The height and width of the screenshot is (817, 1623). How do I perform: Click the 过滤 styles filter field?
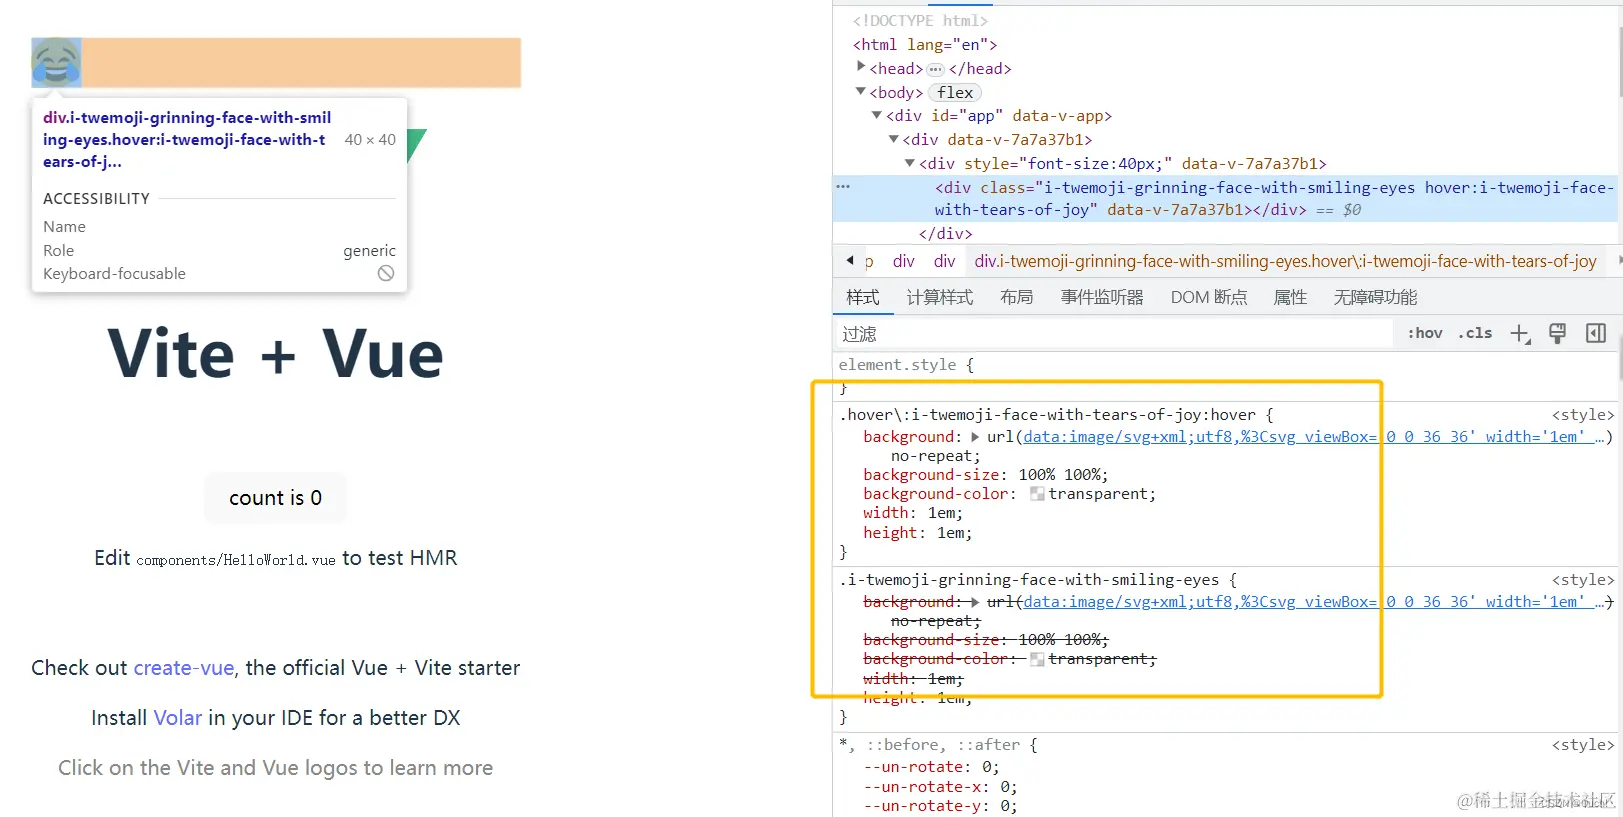point(1114,334)
